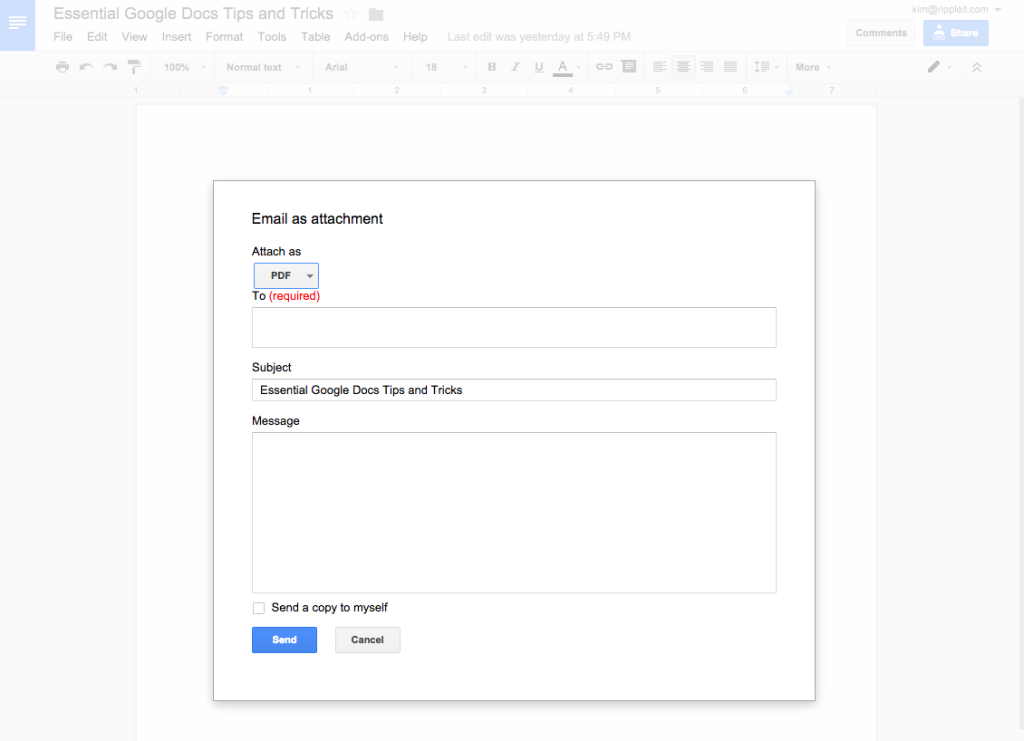Apply center text alignment
The image size is (1024, 741).
click(x=682, y=66)
